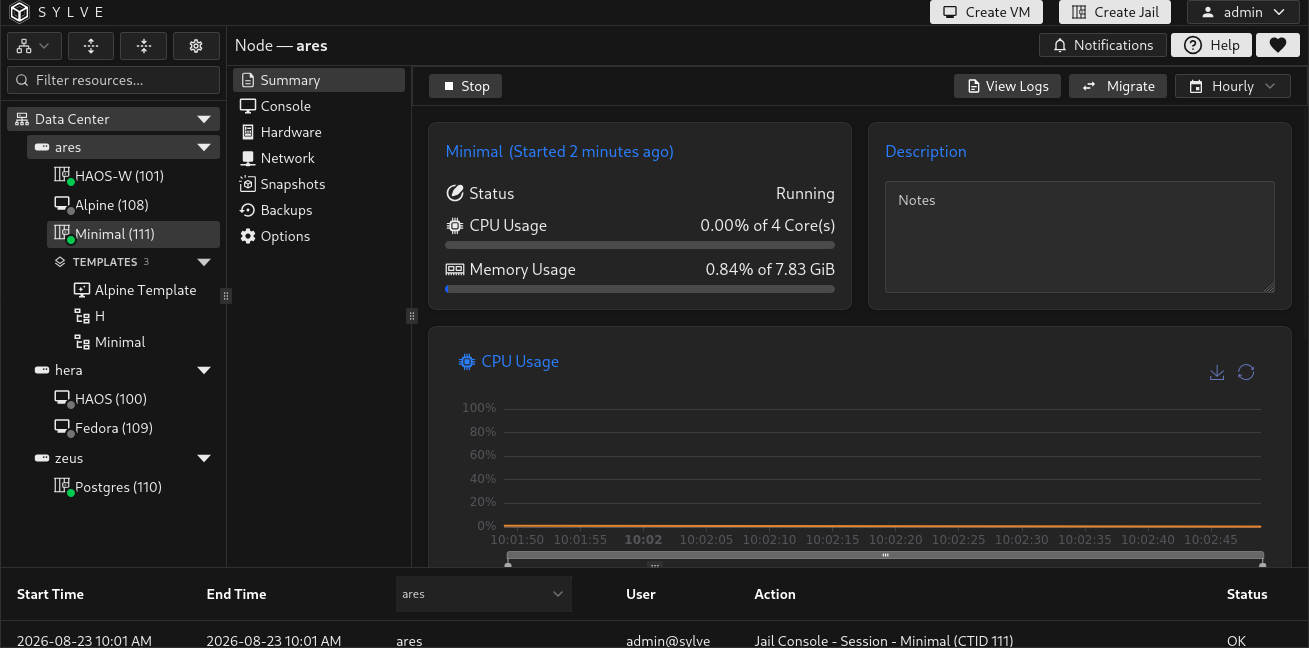
Task: Open the Snapshots tab
Action: [x=319, y=184]
